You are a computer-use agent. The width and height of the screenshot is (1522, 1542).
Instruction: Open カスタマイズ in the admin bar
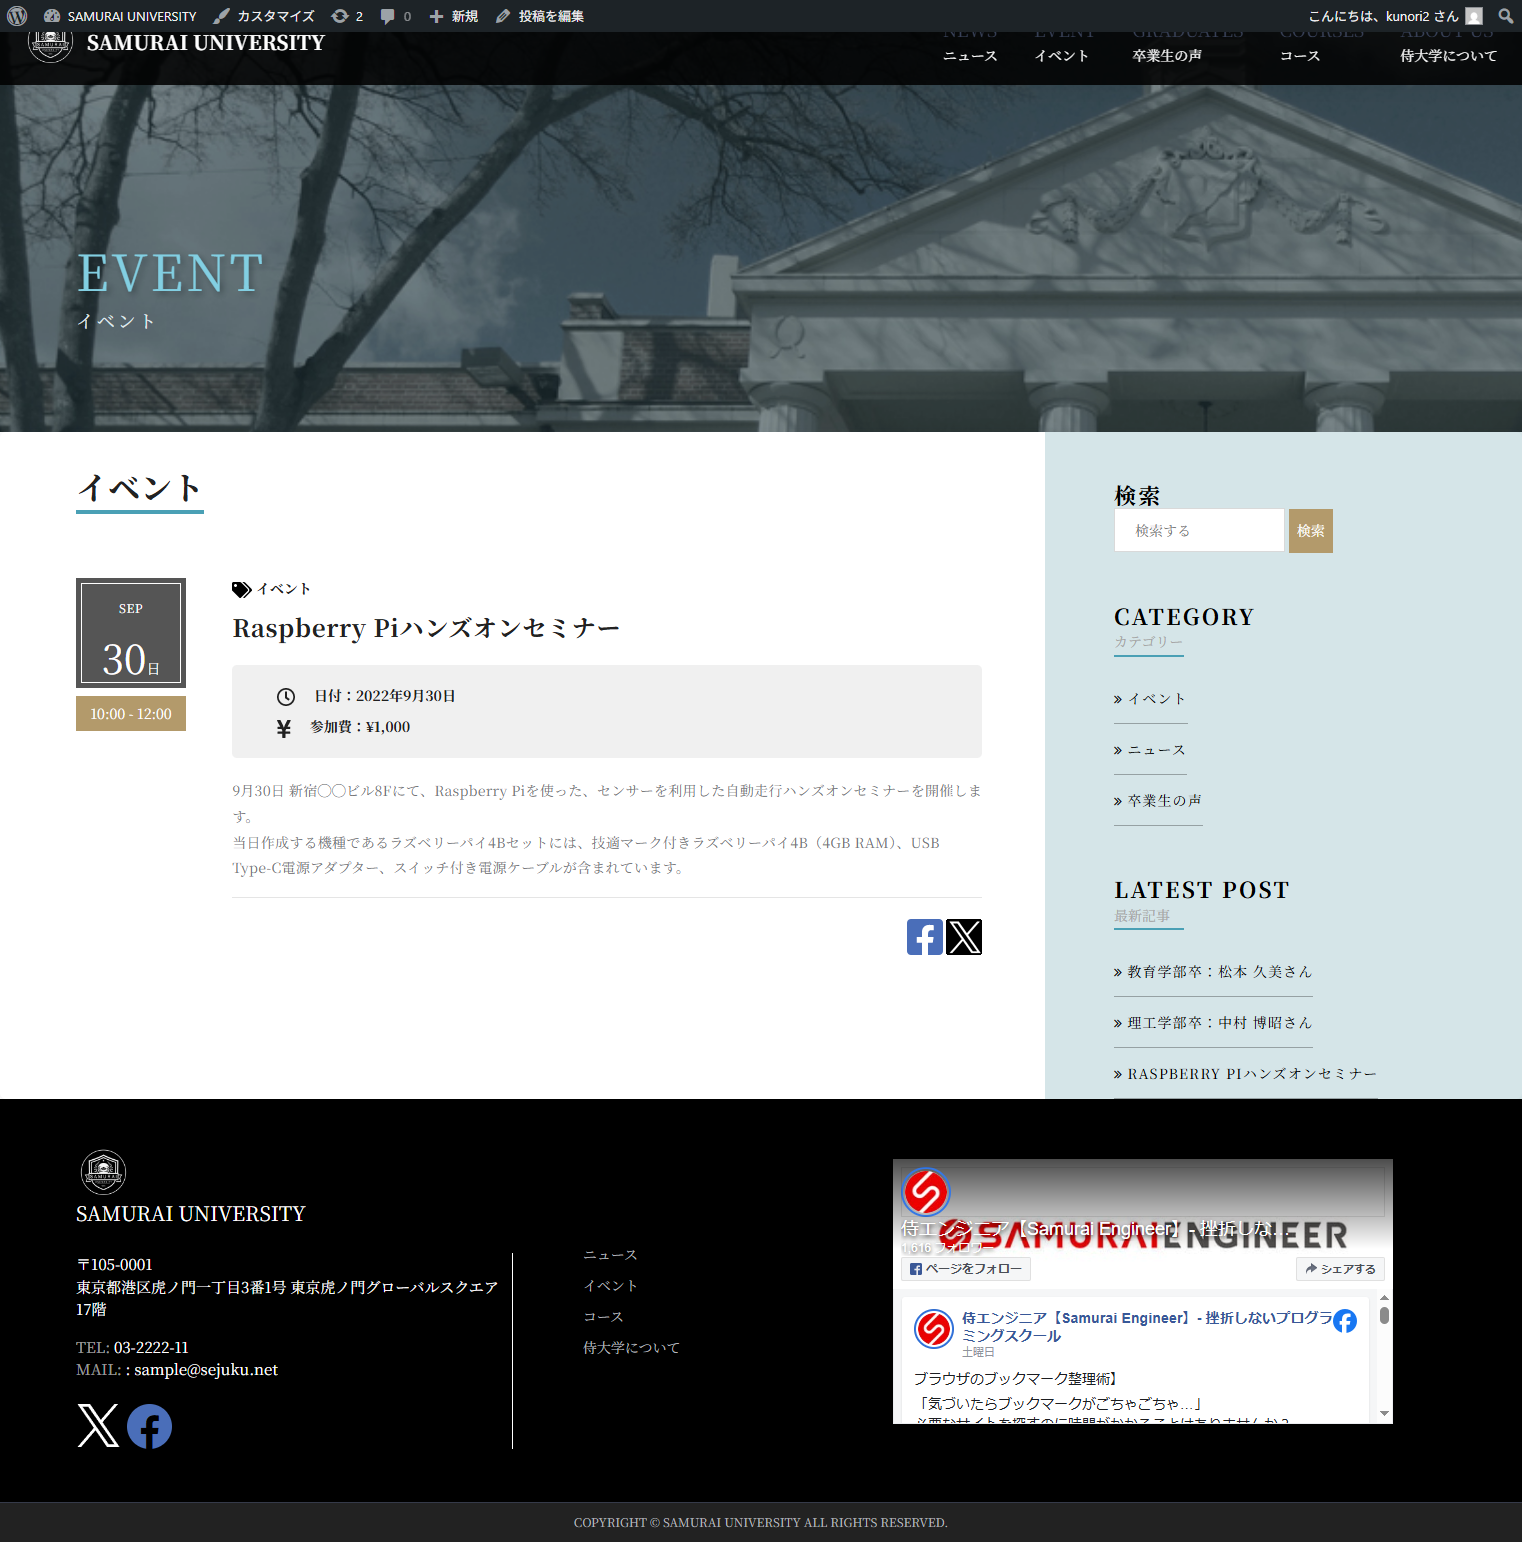point(264,16)
